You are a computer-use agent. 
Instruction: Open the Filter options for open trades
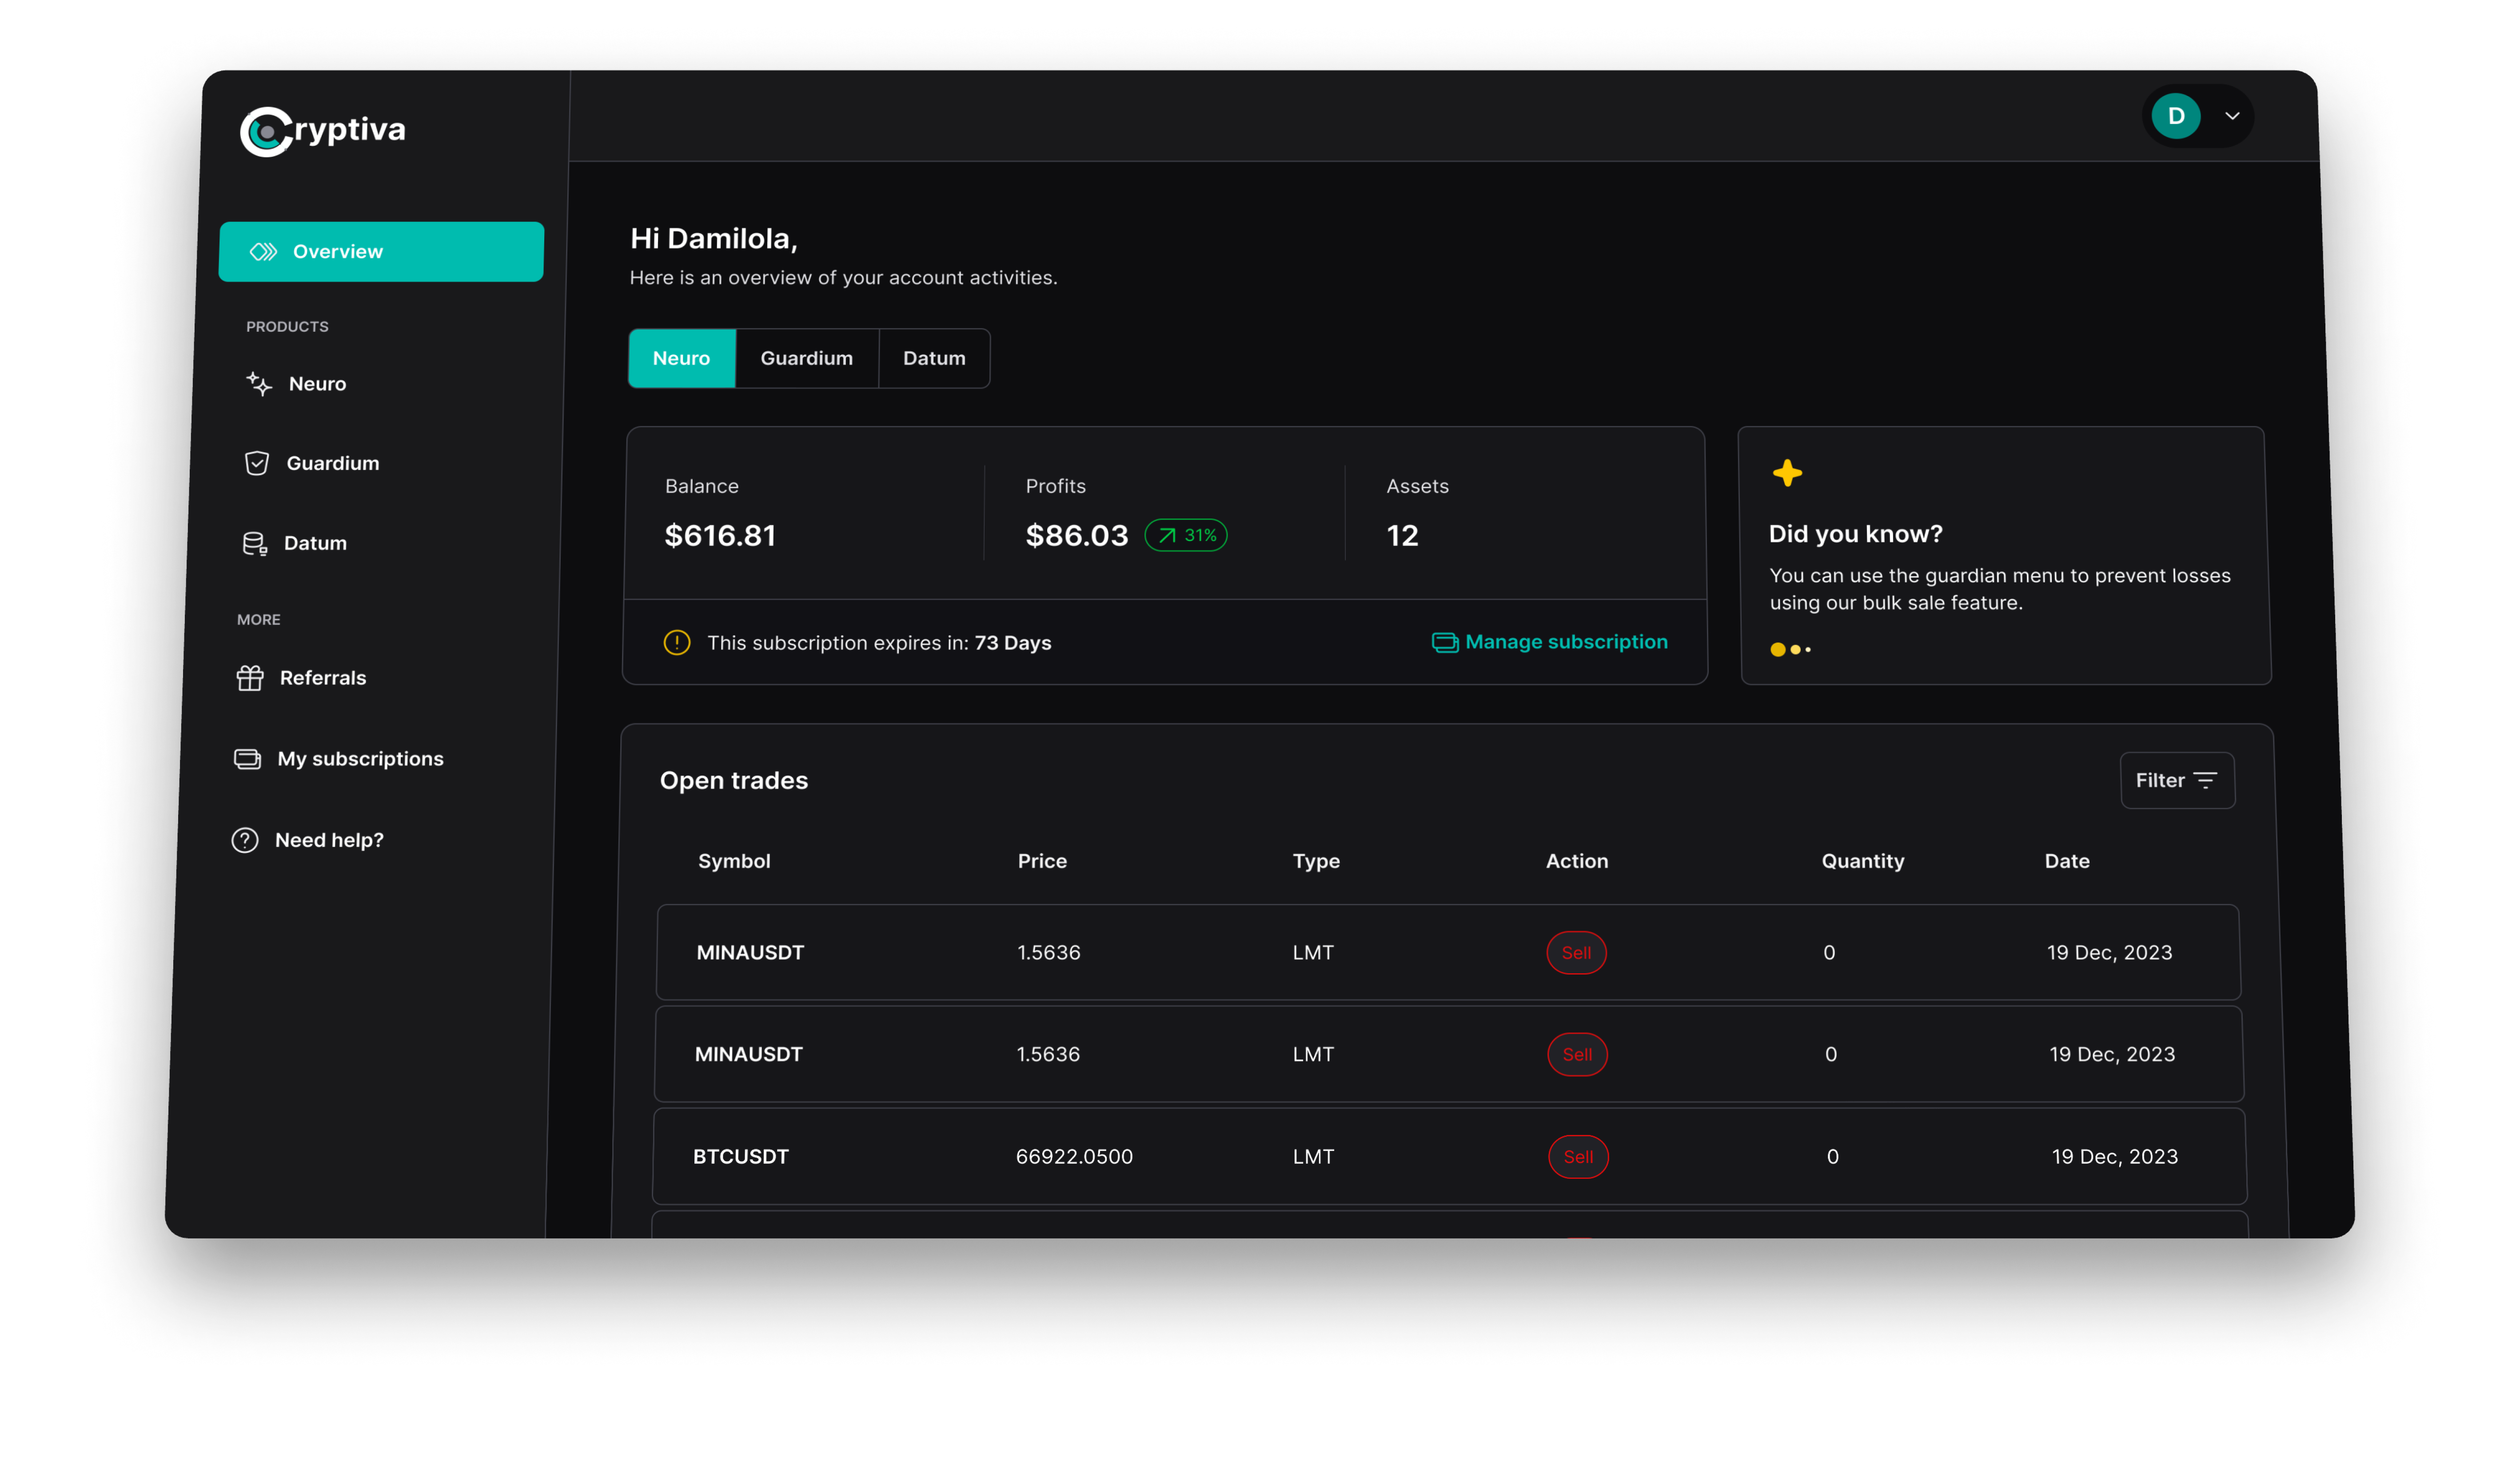tap(2178, 780)
